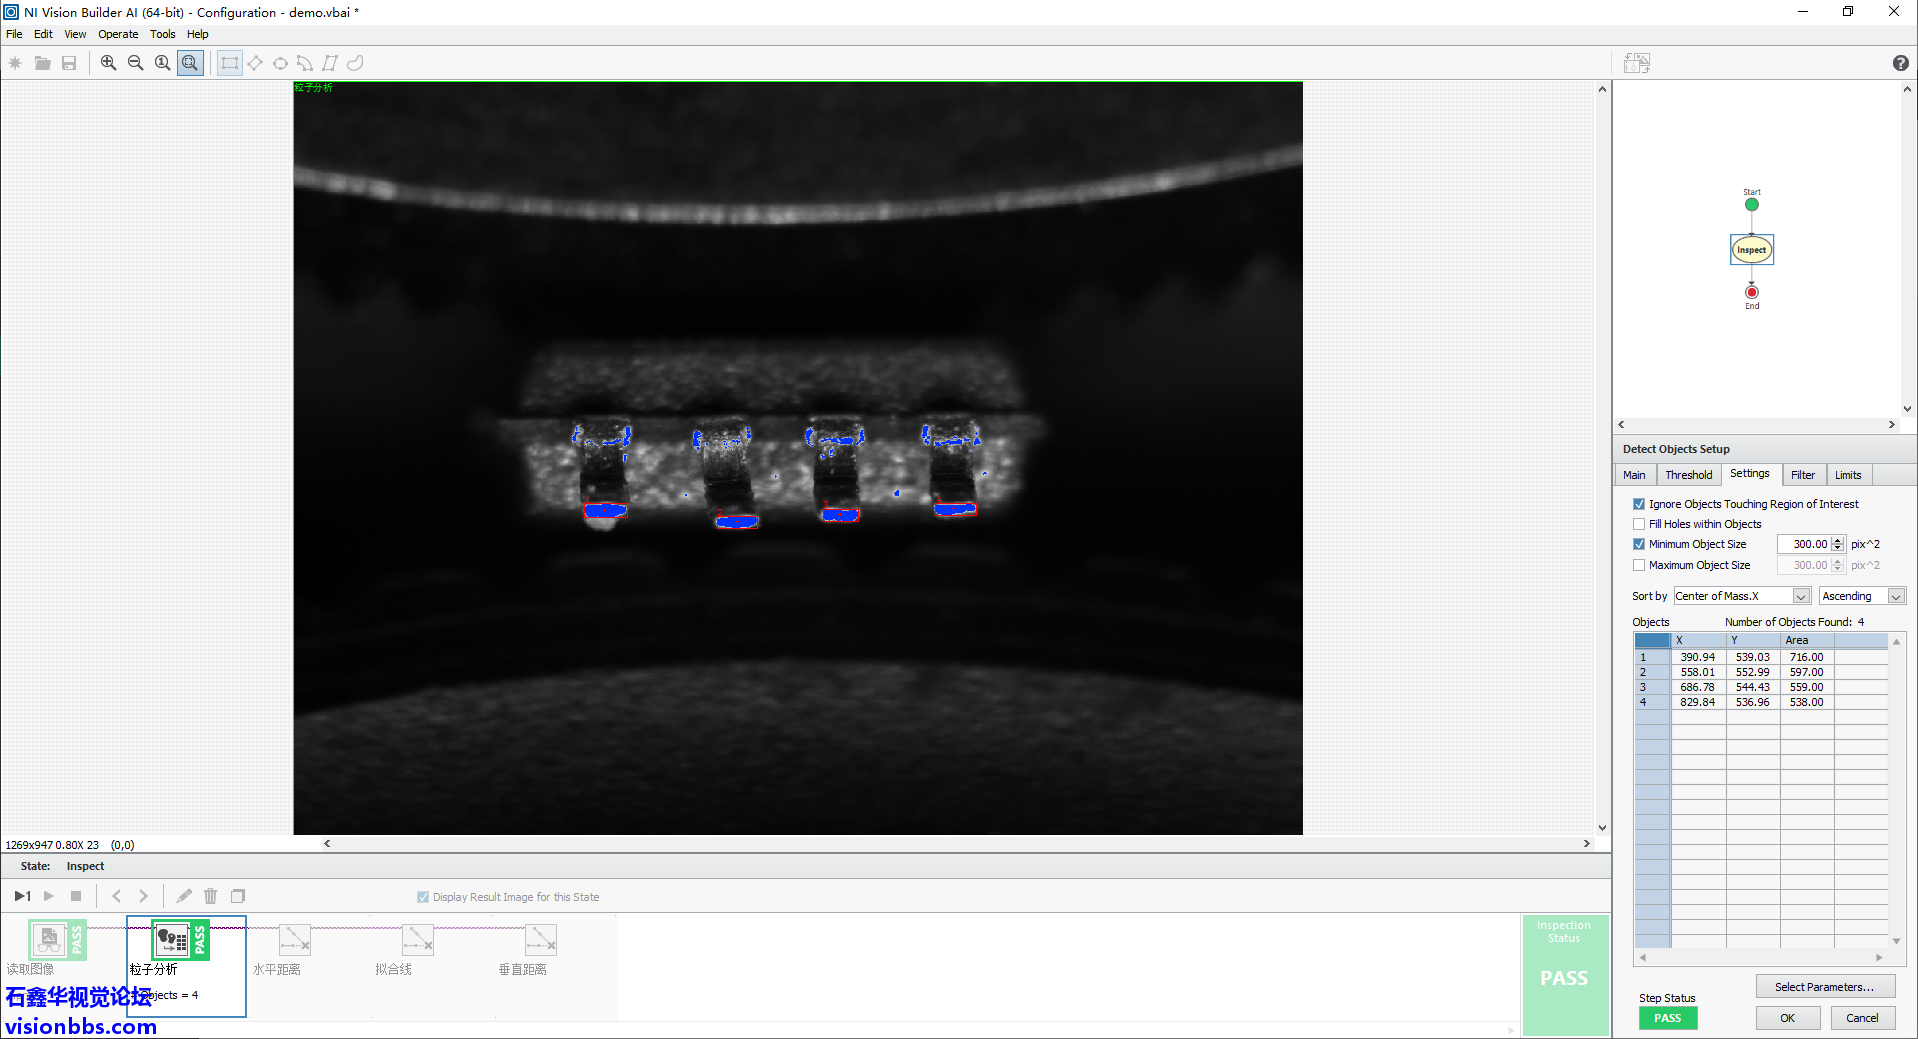
Task: Enable Maximum Object Size
Action: 1639,565
